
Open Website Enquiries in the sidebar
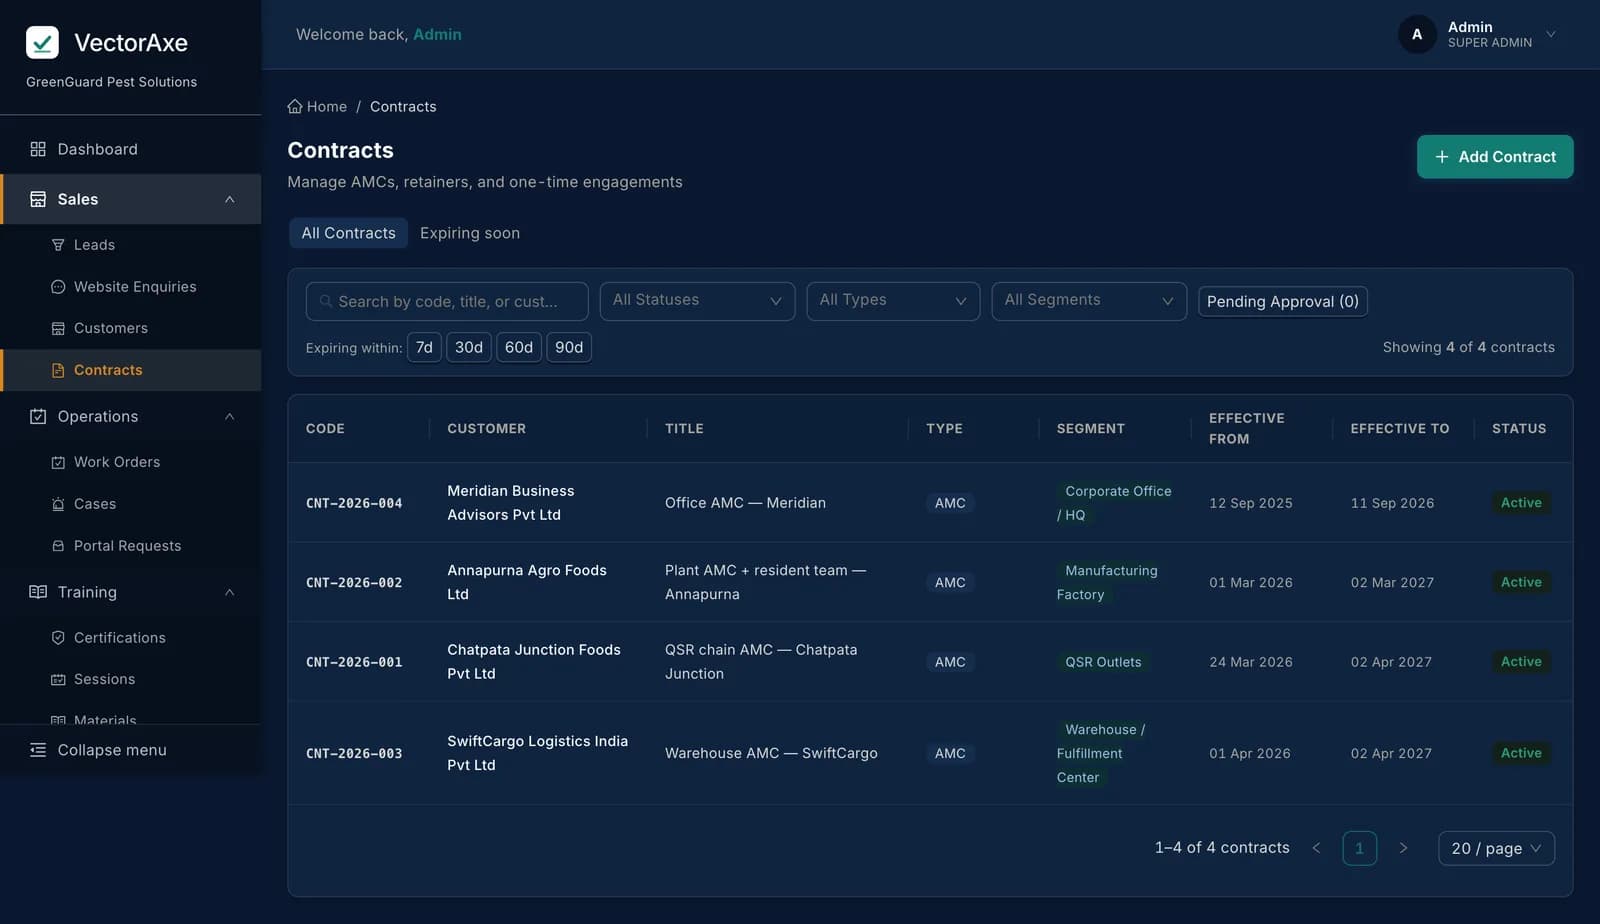pyautogui.click(x=130, y=287)
